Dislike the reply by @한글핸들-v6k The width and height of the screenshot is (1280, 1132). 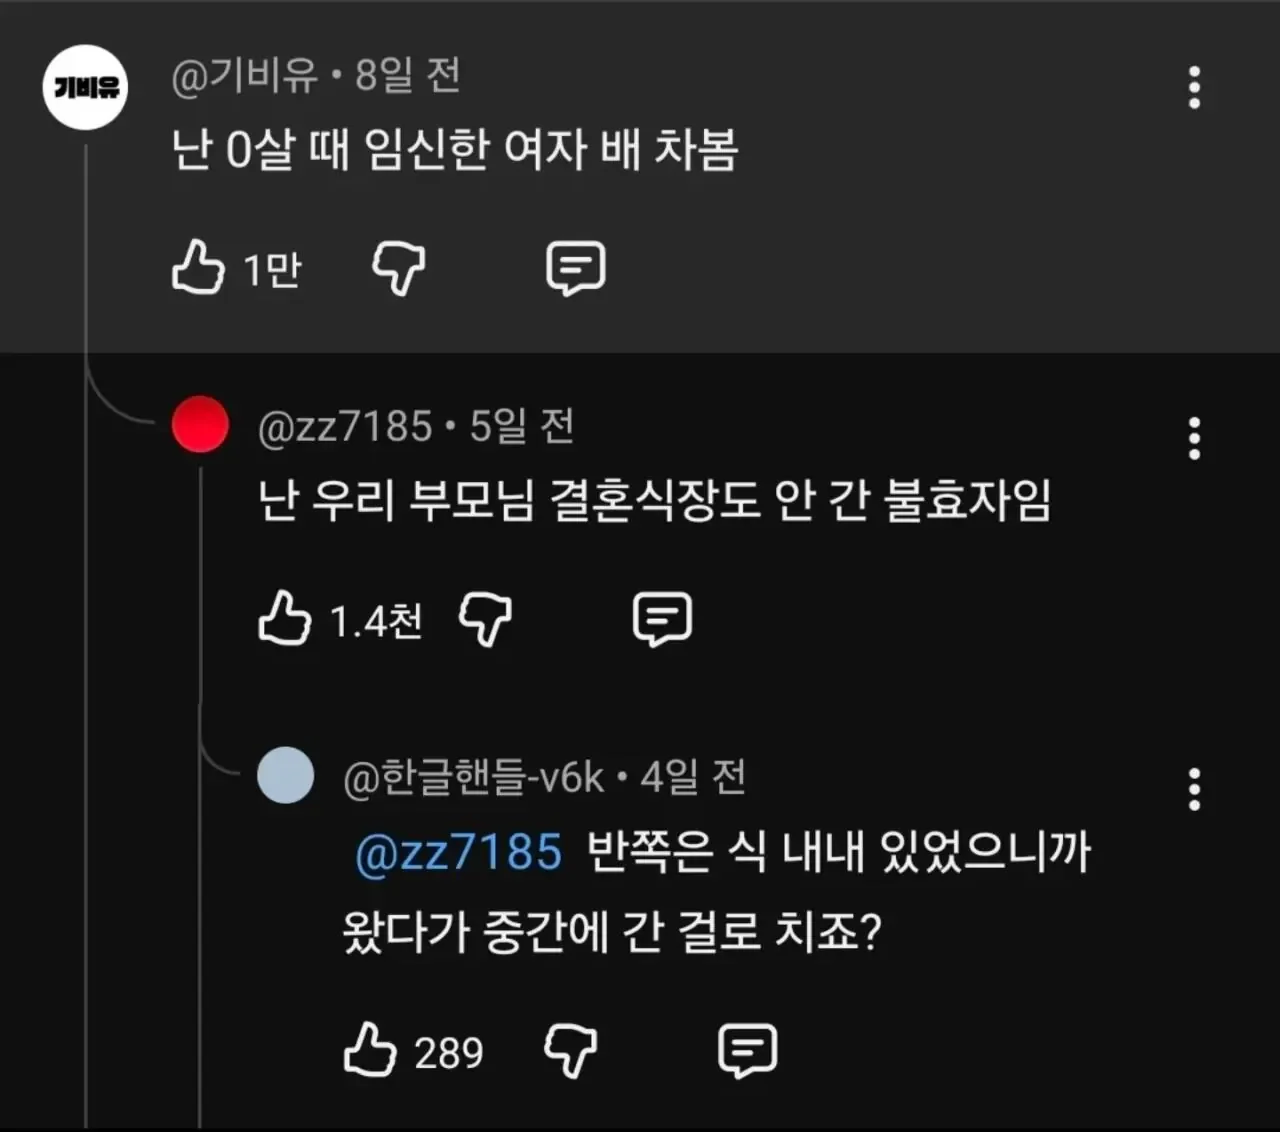point(570,1050)
